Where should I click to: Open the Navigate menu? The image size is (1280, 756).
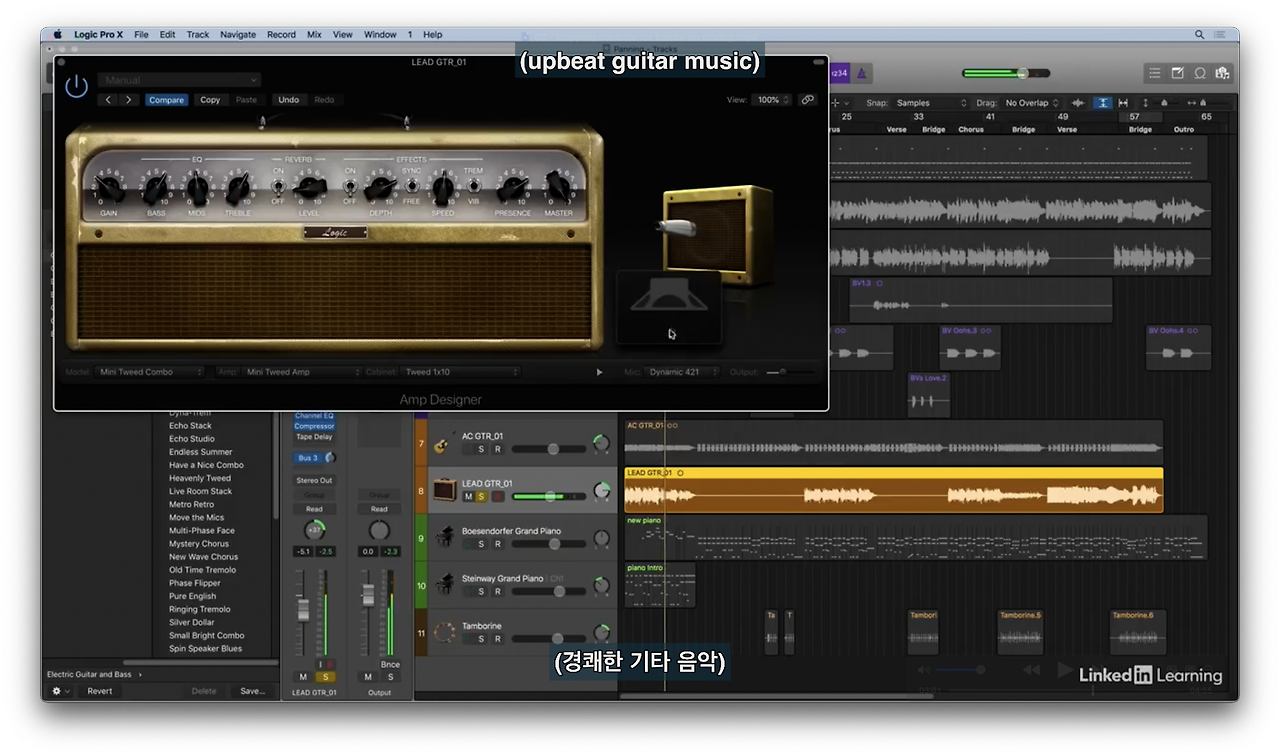pos(238,34)
